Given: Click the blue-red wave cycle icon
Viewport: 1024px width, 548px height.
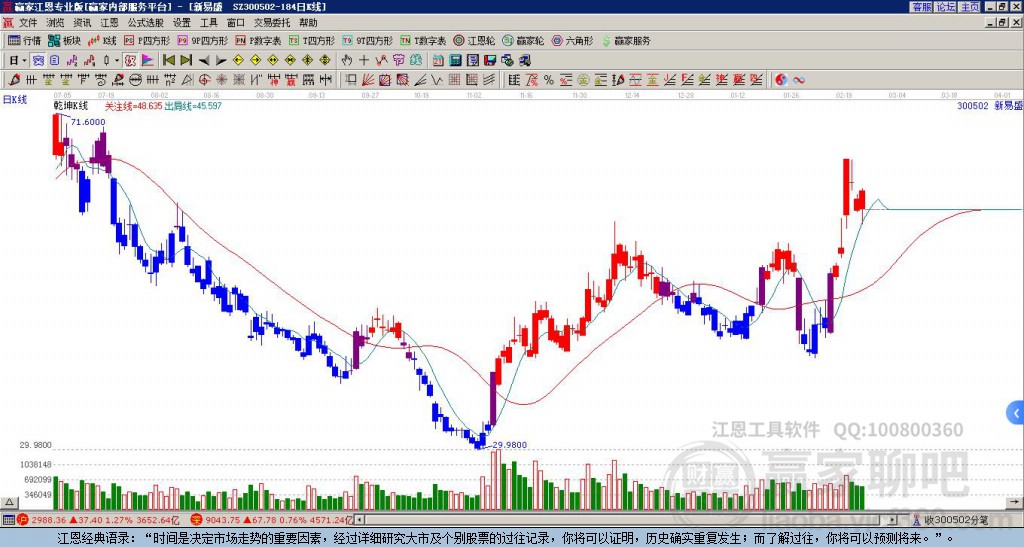Looking at the screenshot, I should coord(798,80).
